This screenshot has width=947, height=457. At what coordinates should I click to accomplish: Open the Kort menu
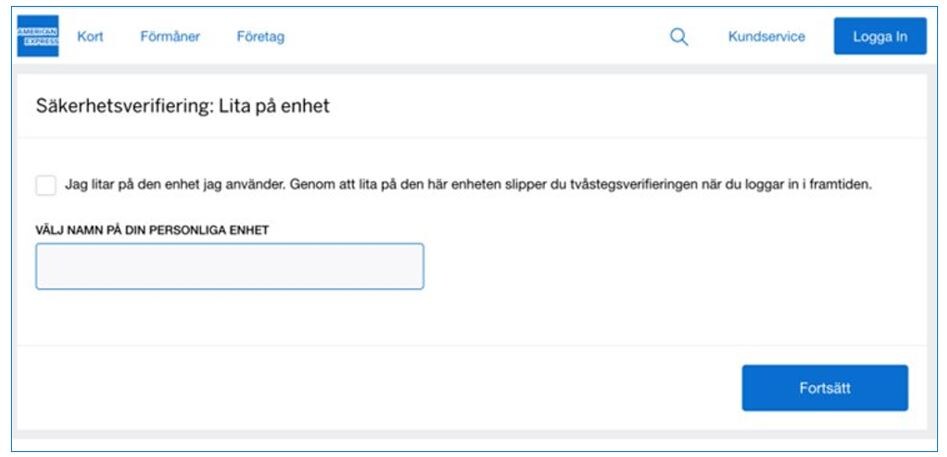90,37
